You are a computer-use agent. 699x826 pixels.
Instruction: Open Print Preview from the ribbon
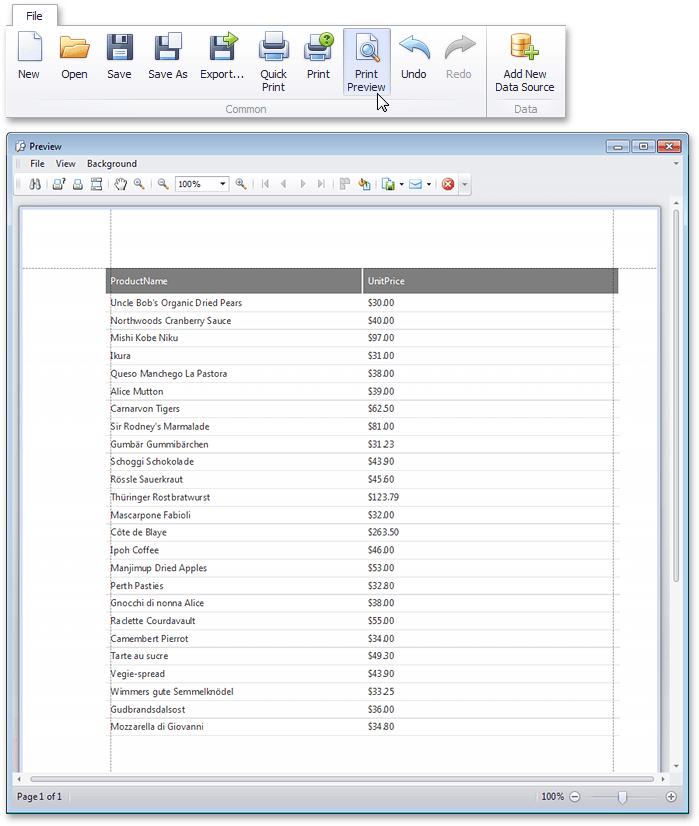pos(367,62)
